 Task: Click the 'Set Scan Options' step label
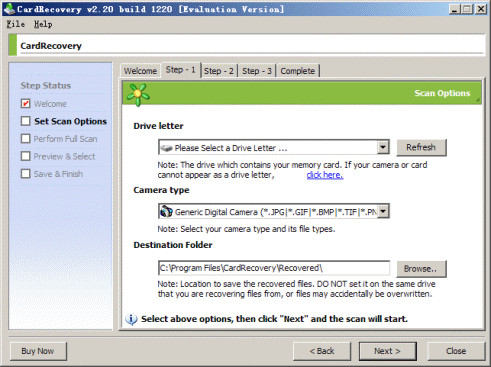click(70, 121)
